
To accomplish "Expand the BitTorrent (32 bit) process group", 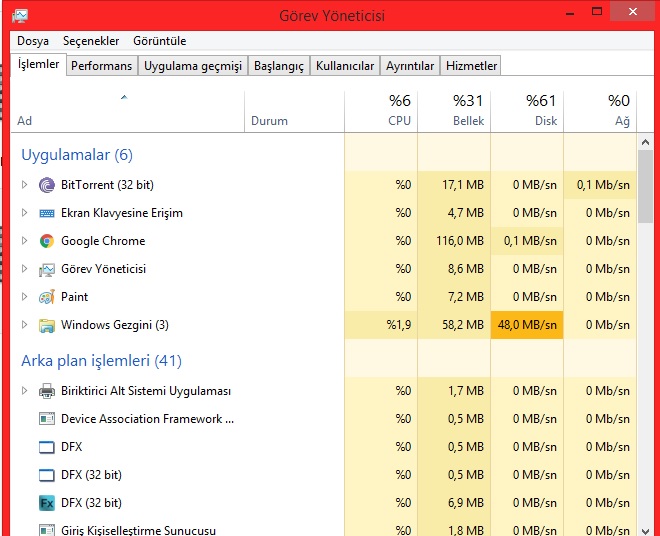I will point(24,184).
